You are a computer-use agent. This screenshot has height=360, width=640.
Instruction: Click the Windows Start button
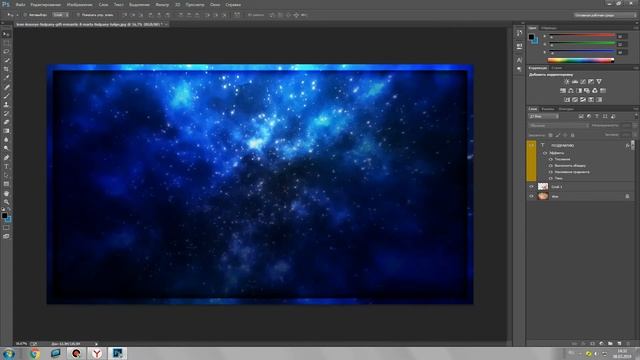click(x=9, y=353)
